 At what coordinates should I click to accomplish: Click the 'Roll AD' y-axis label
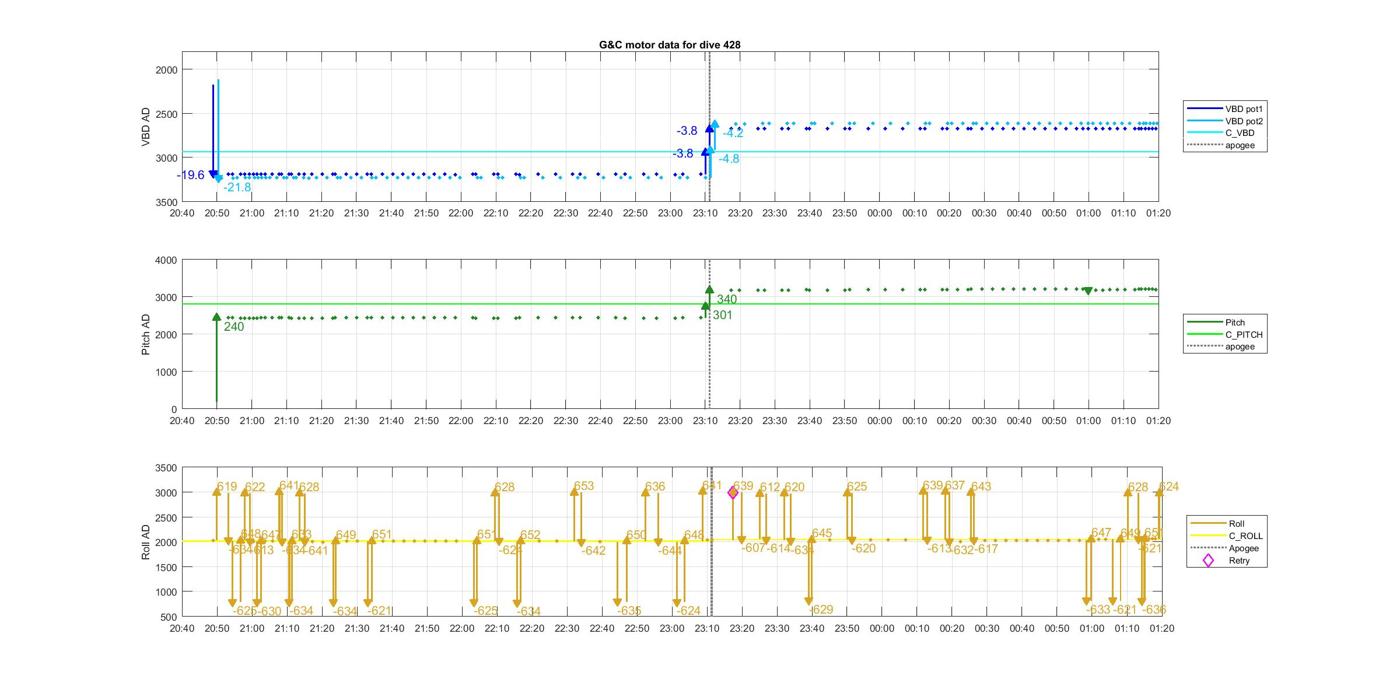[x=146, y=541]
